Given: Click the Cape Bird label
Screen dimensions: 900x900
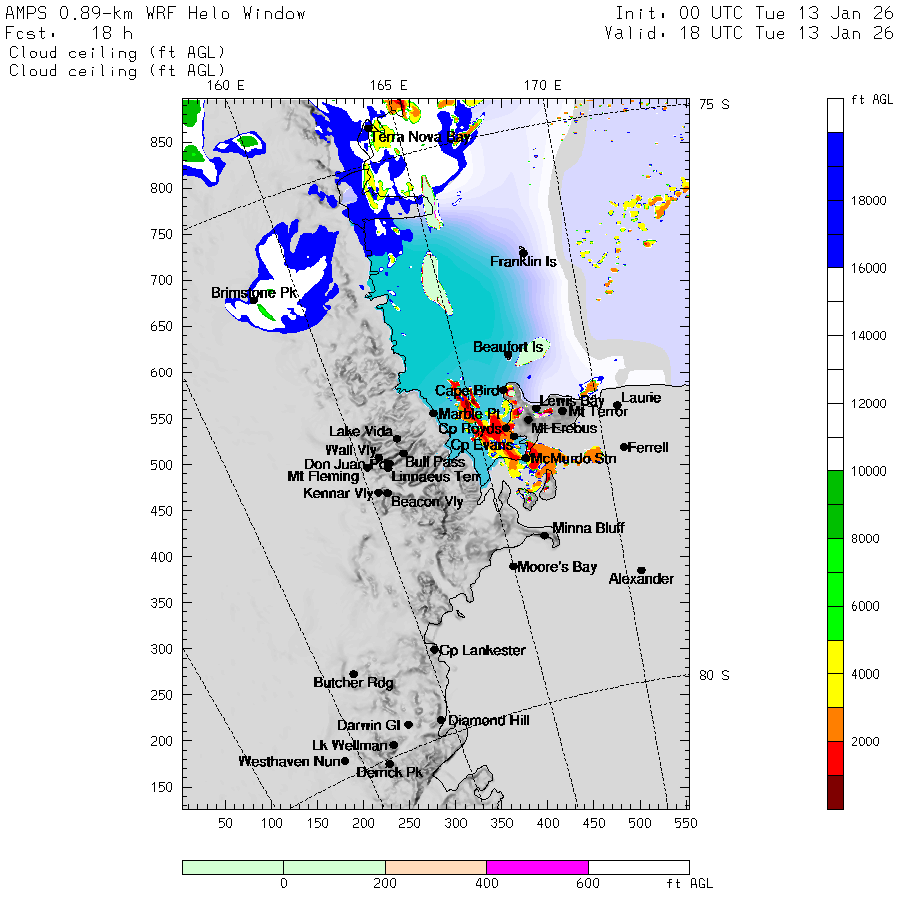Looking at the screenshot, I should point(467,391).
